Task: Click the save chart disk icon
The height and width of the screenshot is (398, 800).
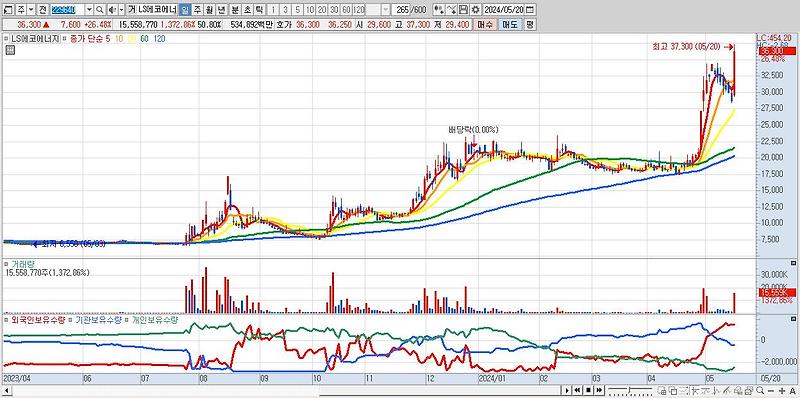Action: point(463,10)
